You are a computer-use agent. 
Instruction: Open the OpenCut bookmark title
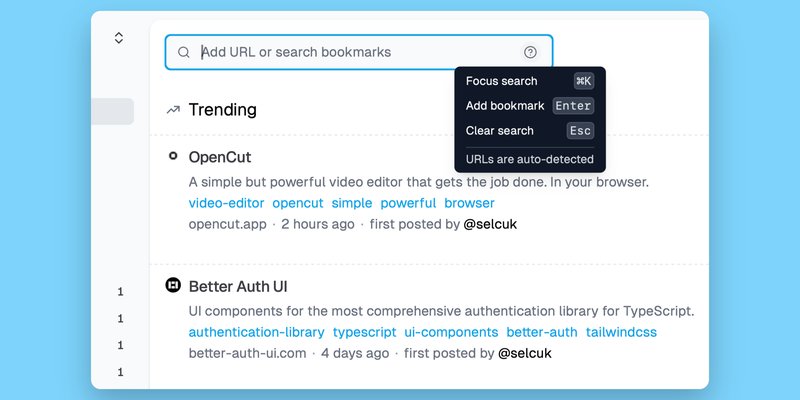(220, 157)
